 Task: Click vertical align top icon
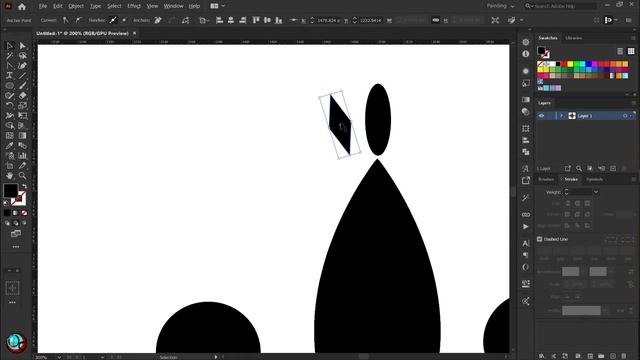[256, 20]
